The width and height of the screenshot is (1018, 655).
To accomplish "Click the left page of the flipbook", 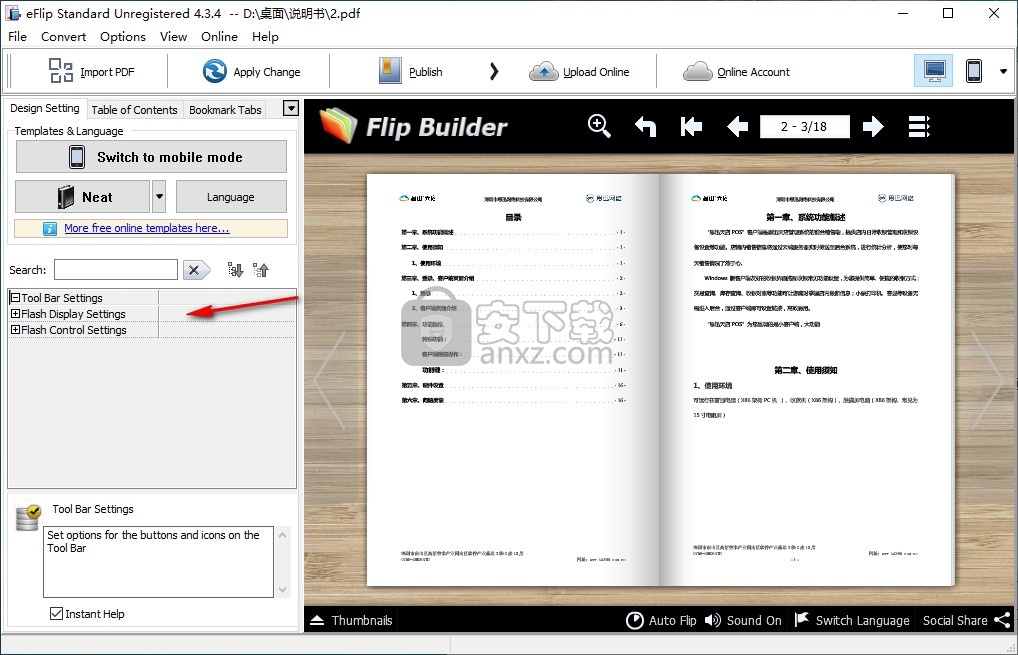I will 513,380.
